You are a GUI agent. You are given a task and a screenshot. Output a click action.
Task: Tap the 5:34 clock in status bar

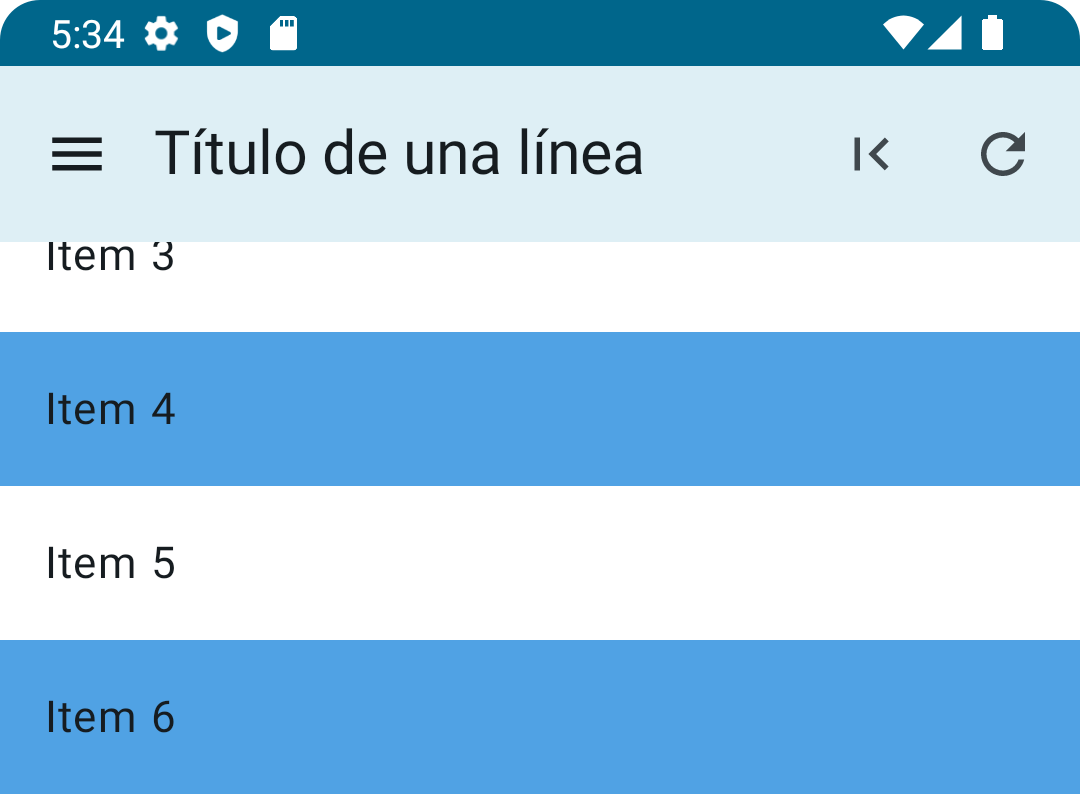coord(88,35)
